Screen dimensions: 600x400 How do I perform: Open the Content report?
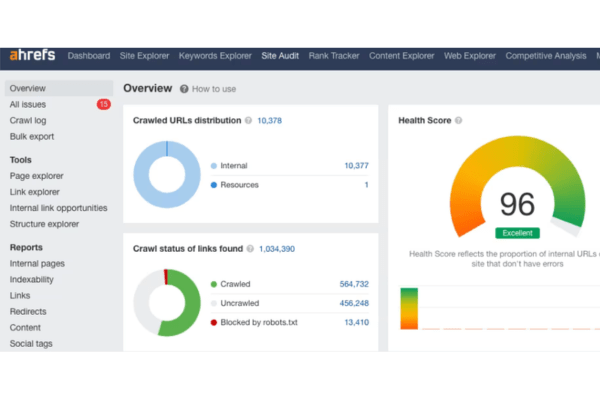[25, 328]
